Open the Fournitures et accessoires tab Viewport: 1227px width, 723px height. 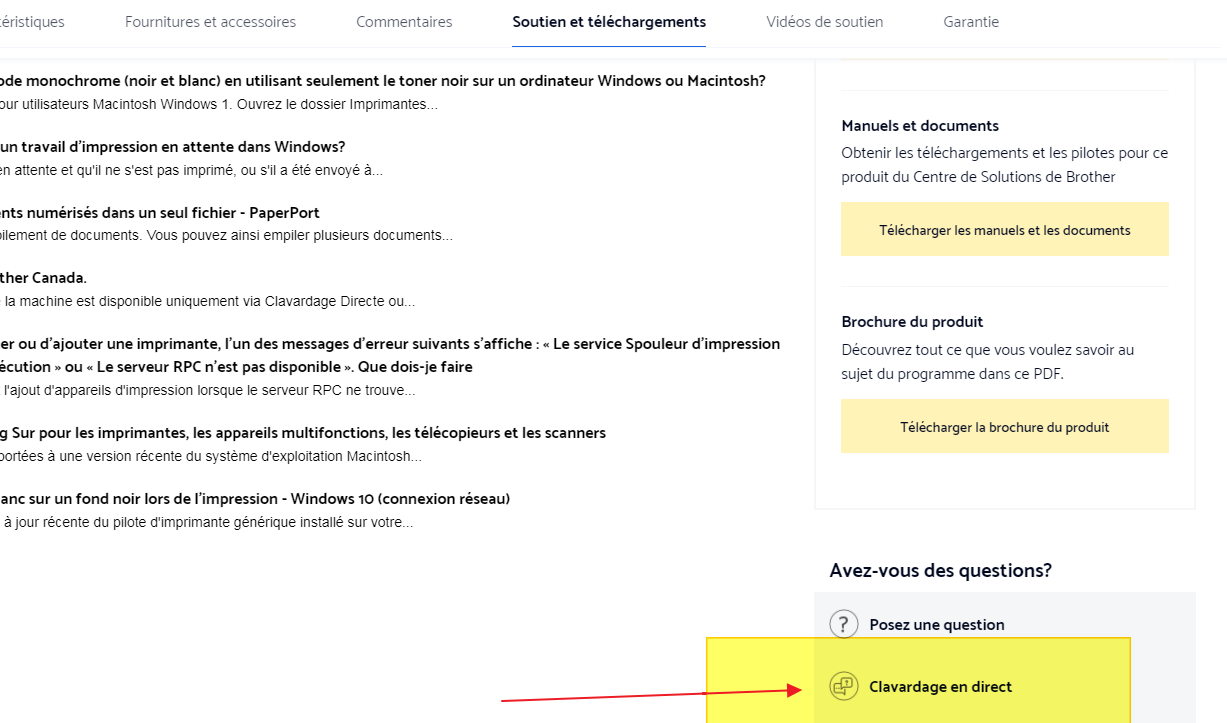point(210,22)
